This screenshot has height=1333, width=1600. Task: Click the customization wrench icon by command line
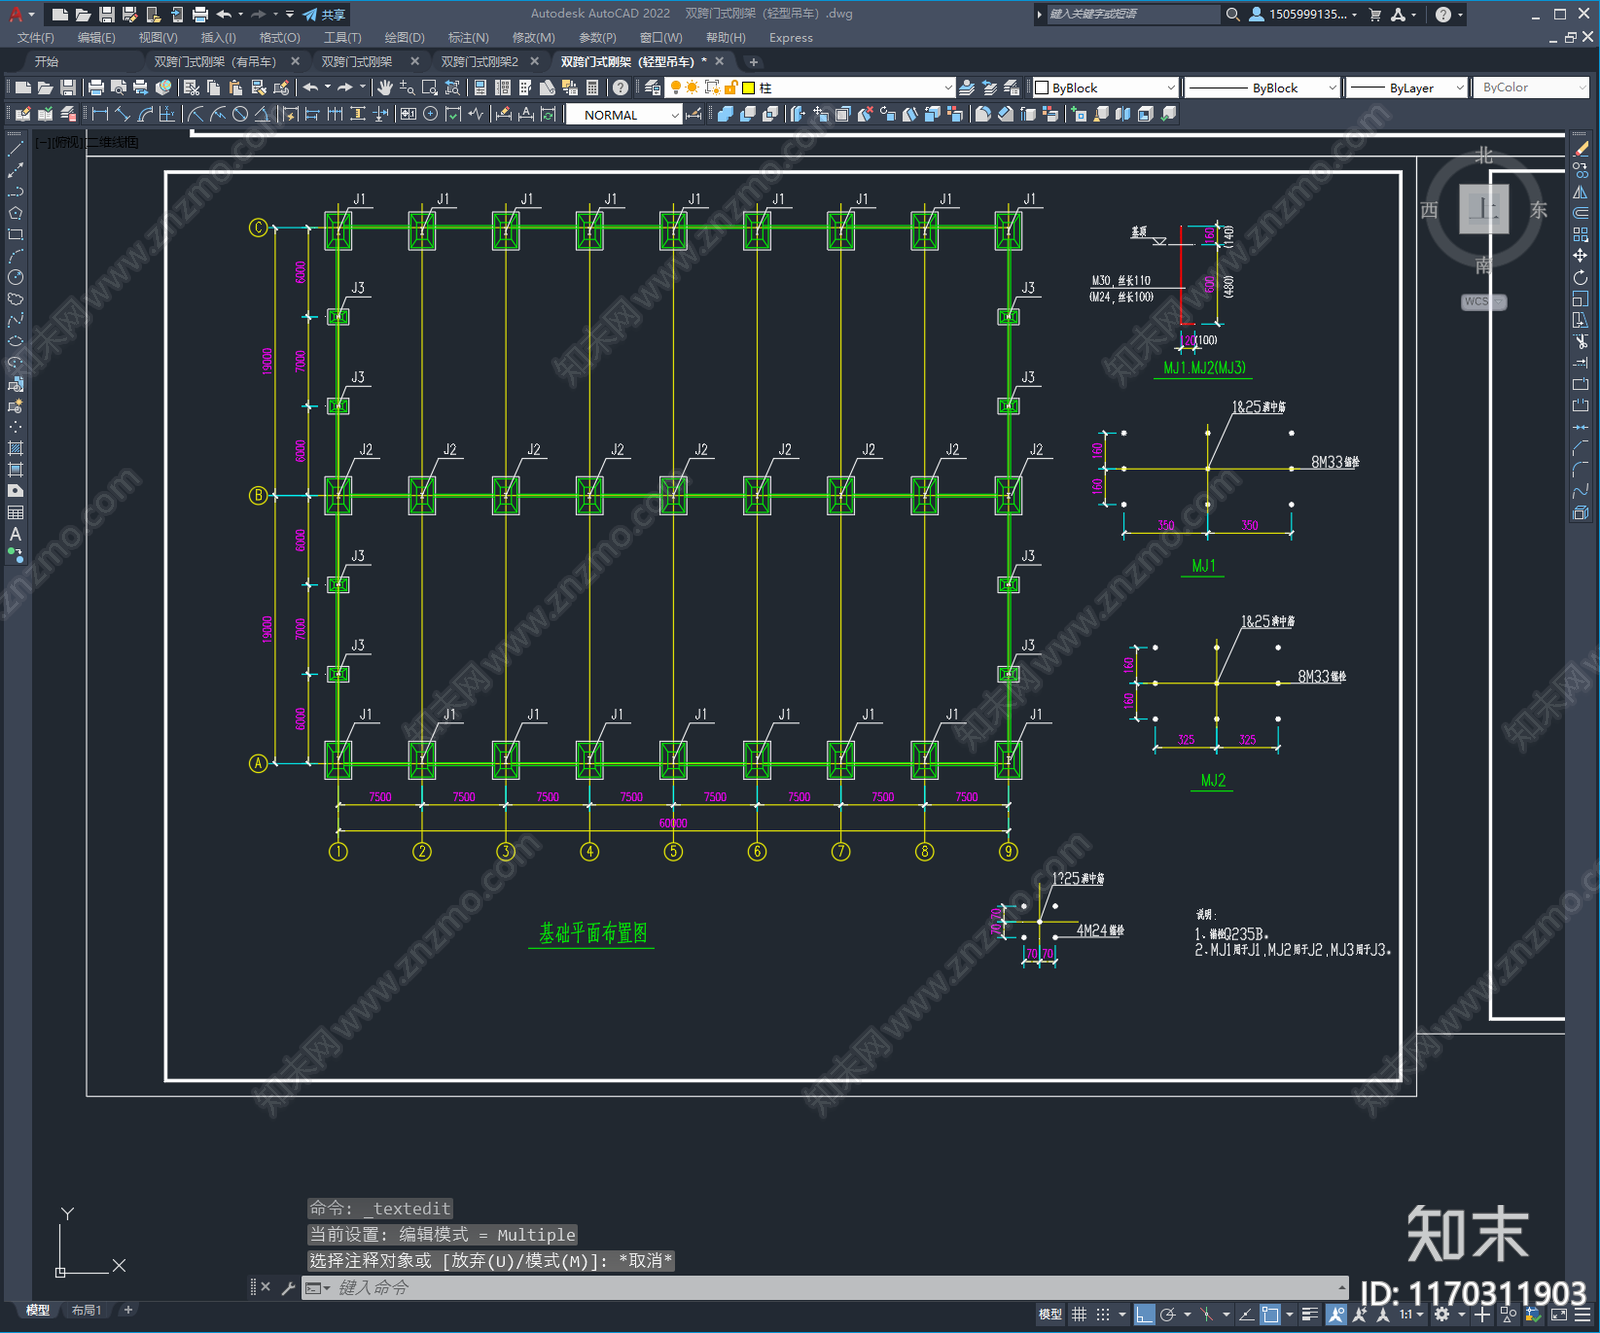(x=288, y=1288)
